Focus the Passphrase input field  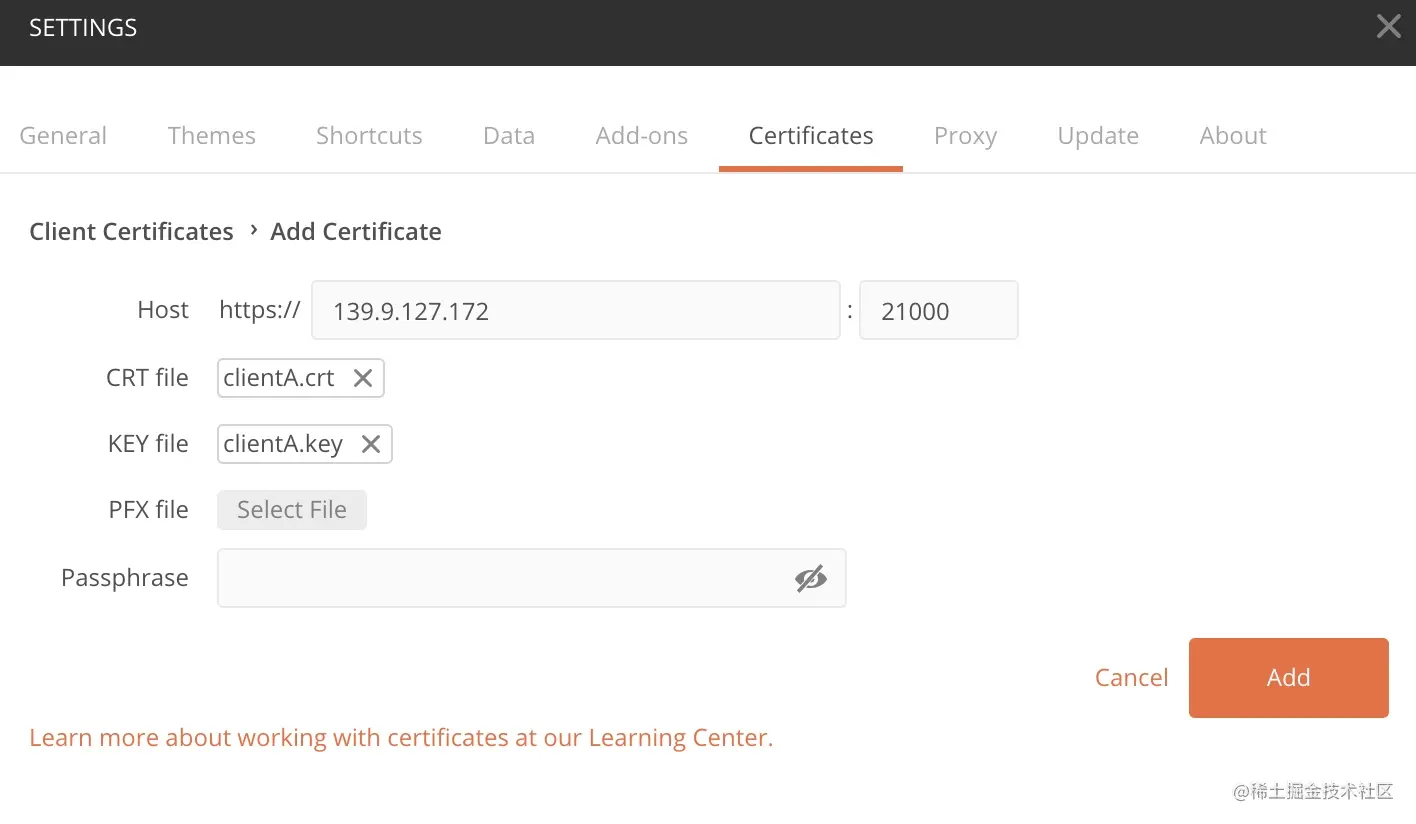click(532, 578)
